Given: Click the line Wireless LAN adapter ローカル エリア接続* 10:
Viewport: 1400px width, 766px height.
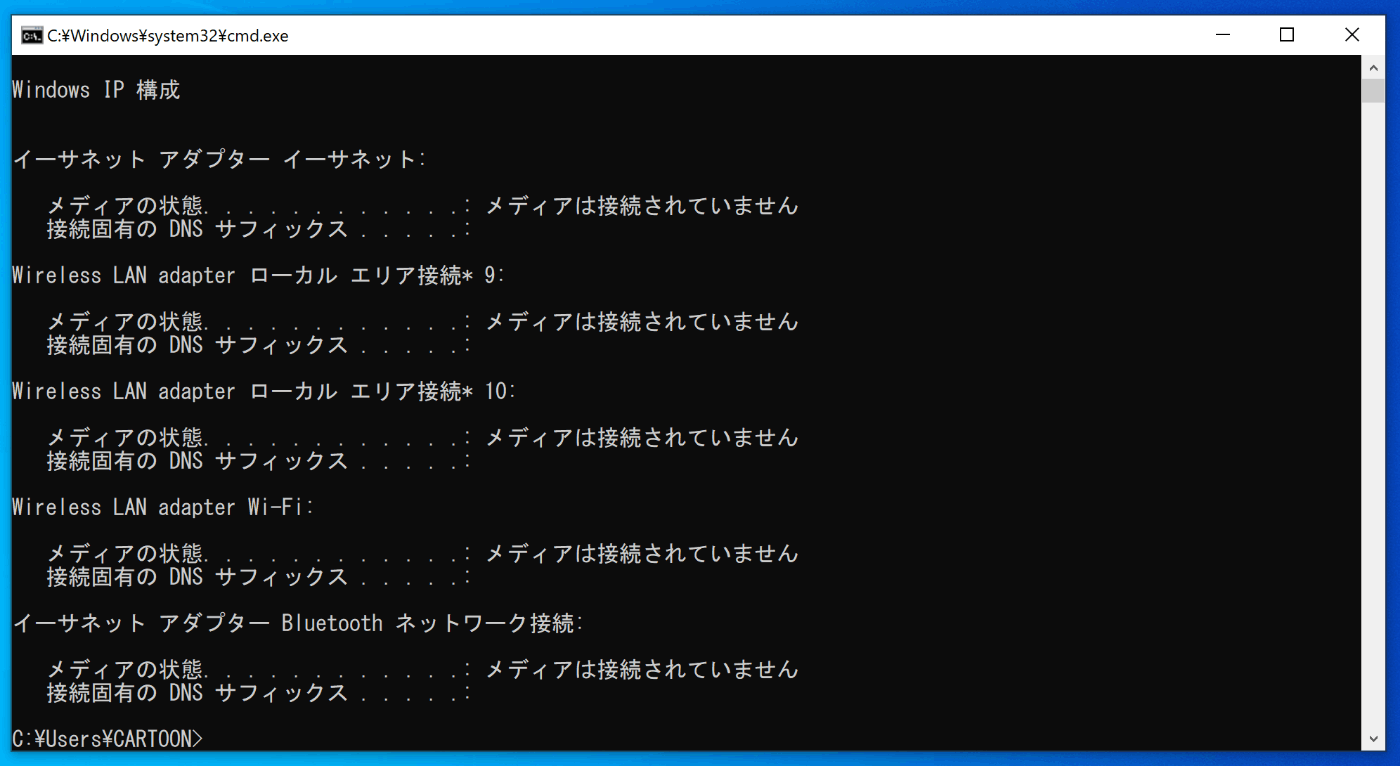Looking at the screenshot, I should pyautogui.click(x=264, y=391).
